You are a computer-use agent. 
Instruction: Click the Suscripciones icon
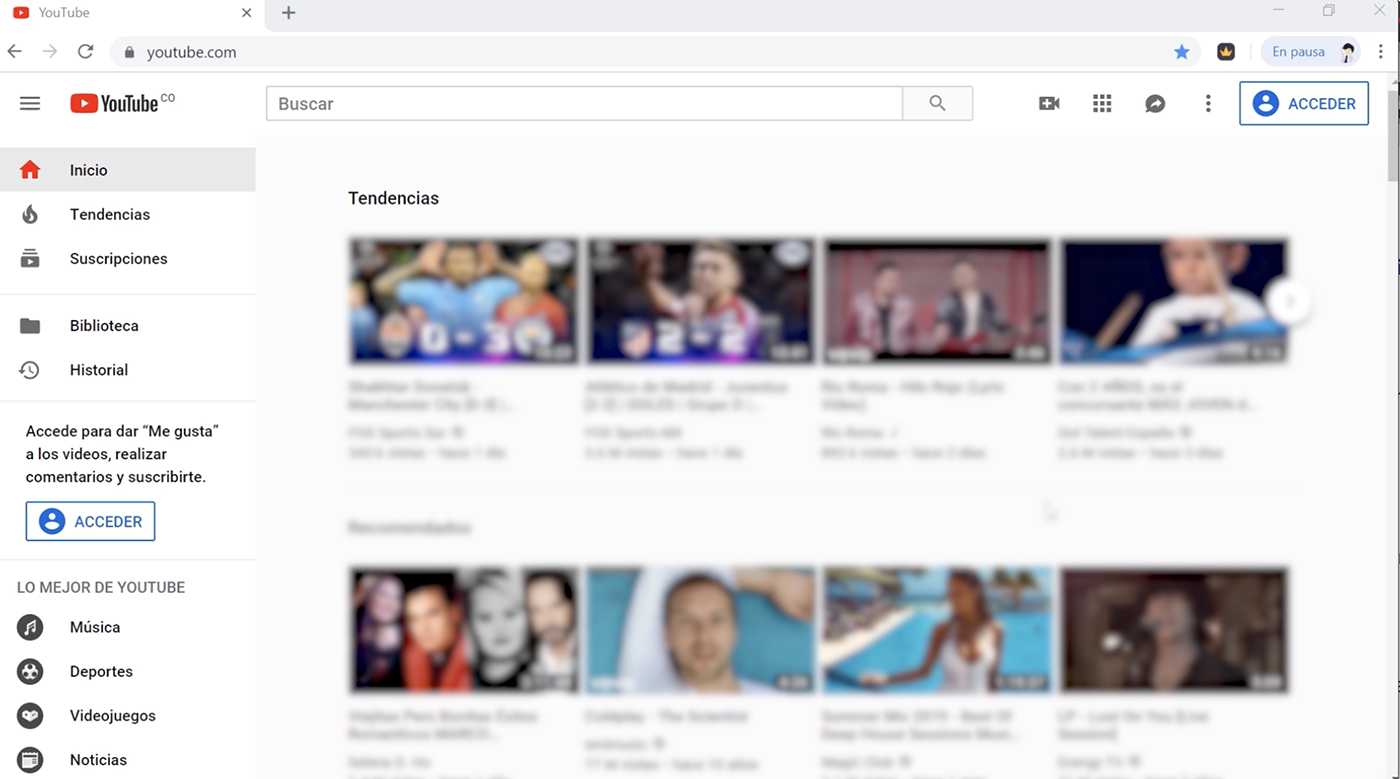[30, 258]
